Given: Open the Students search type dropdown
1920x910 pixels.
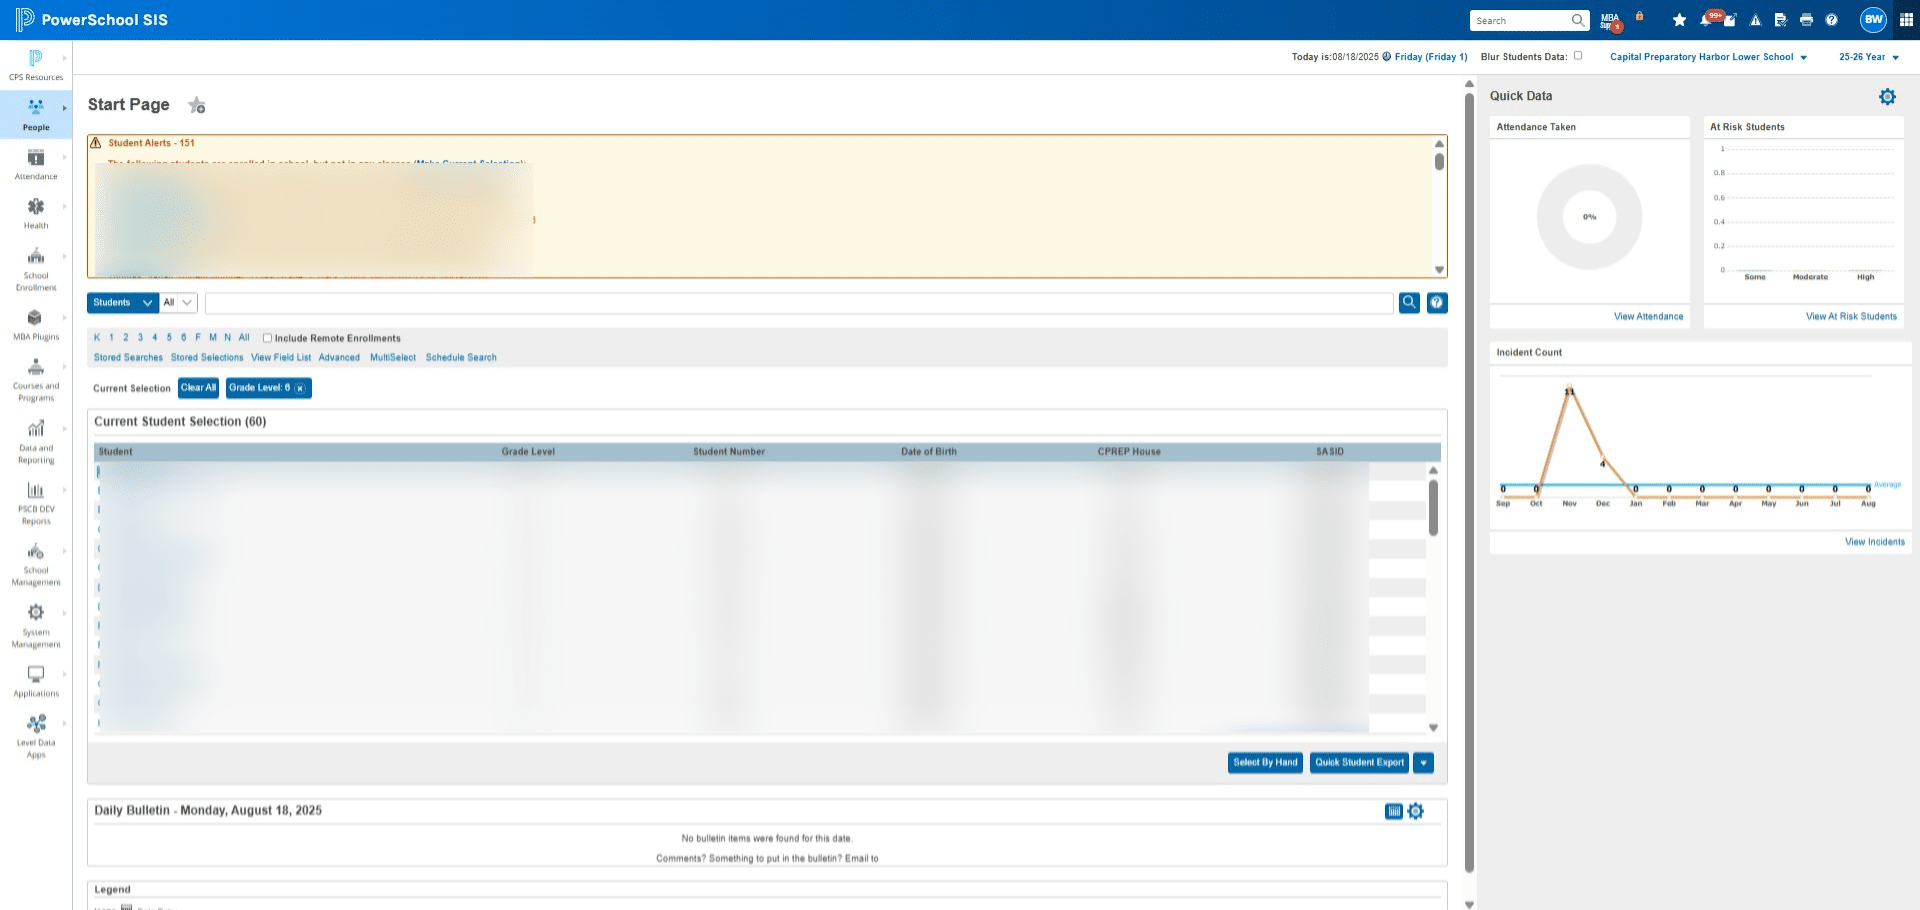Looking at the screenshot, I should pos(123,302).
